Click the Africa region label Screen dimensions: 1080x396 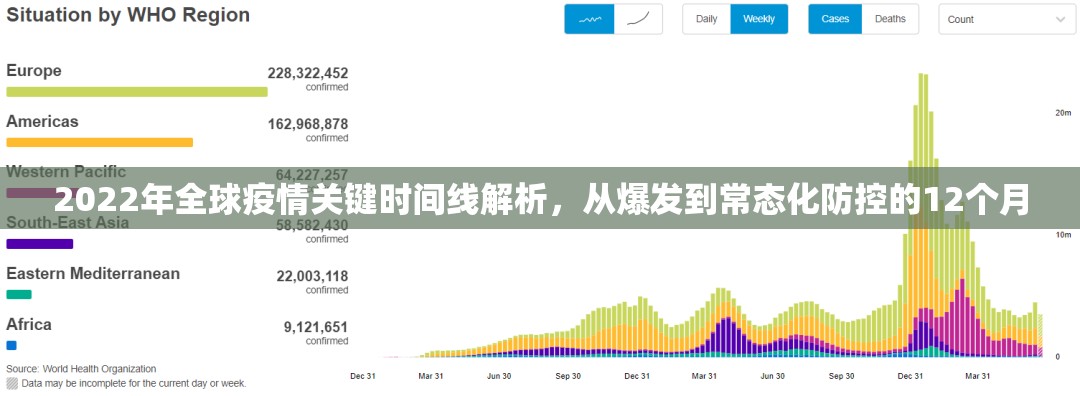pyautogui.click(x=29, y=324)
